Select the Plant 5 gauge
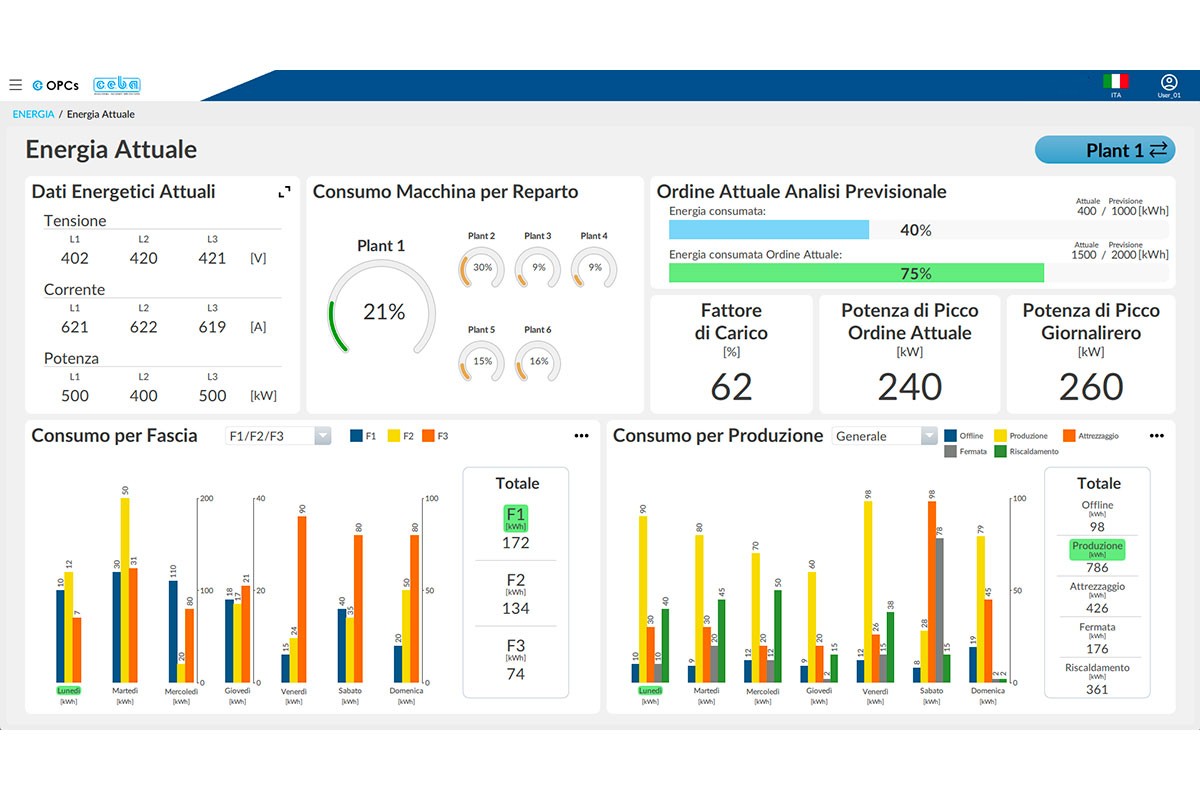 pos(482,361)
